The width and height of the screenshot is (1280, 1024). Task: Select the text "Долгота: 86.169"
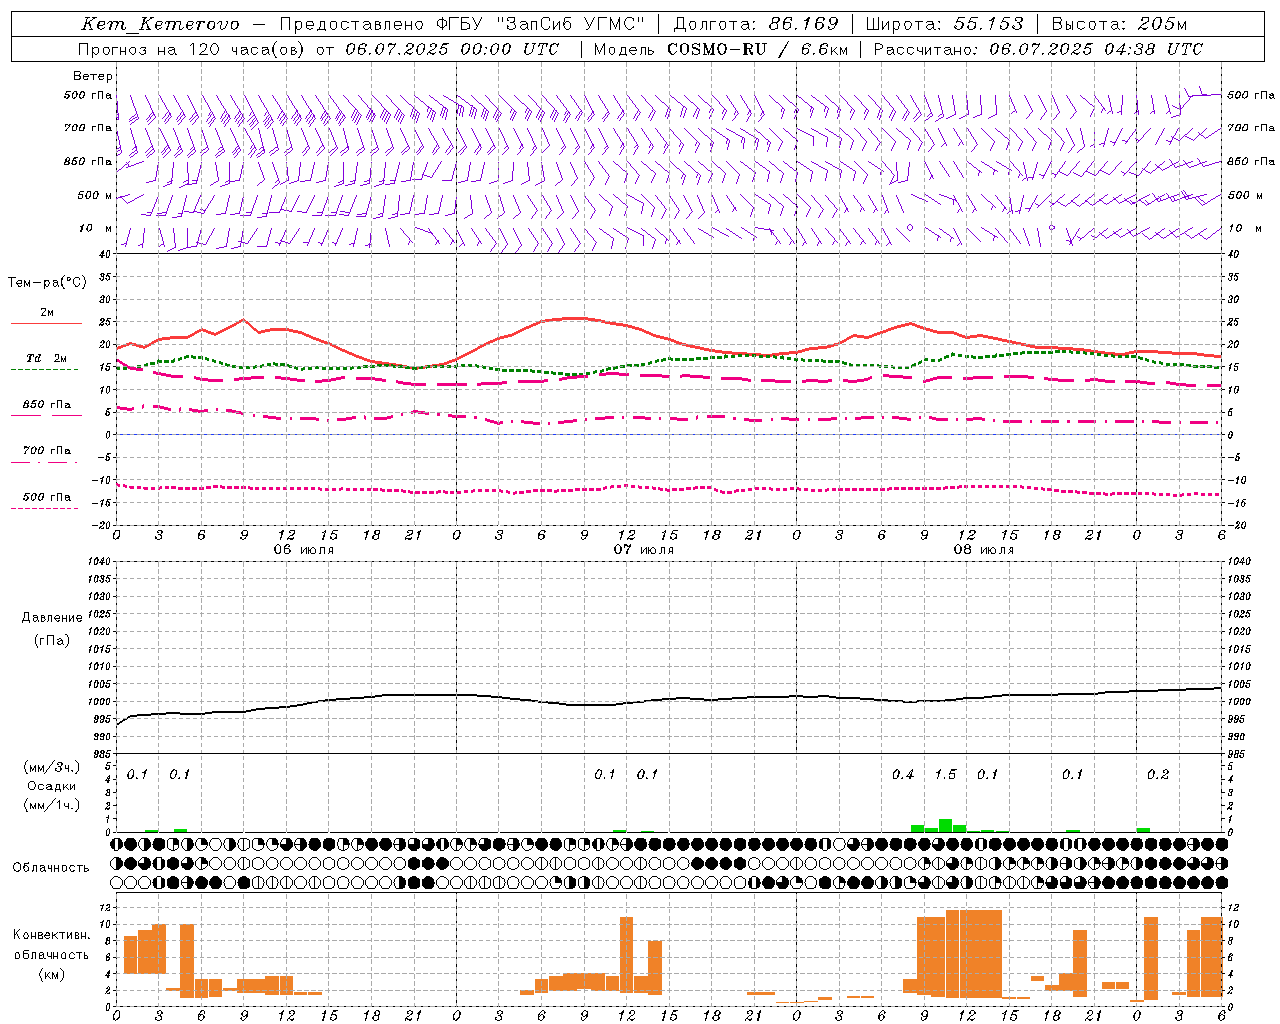(x=756, y=24)
